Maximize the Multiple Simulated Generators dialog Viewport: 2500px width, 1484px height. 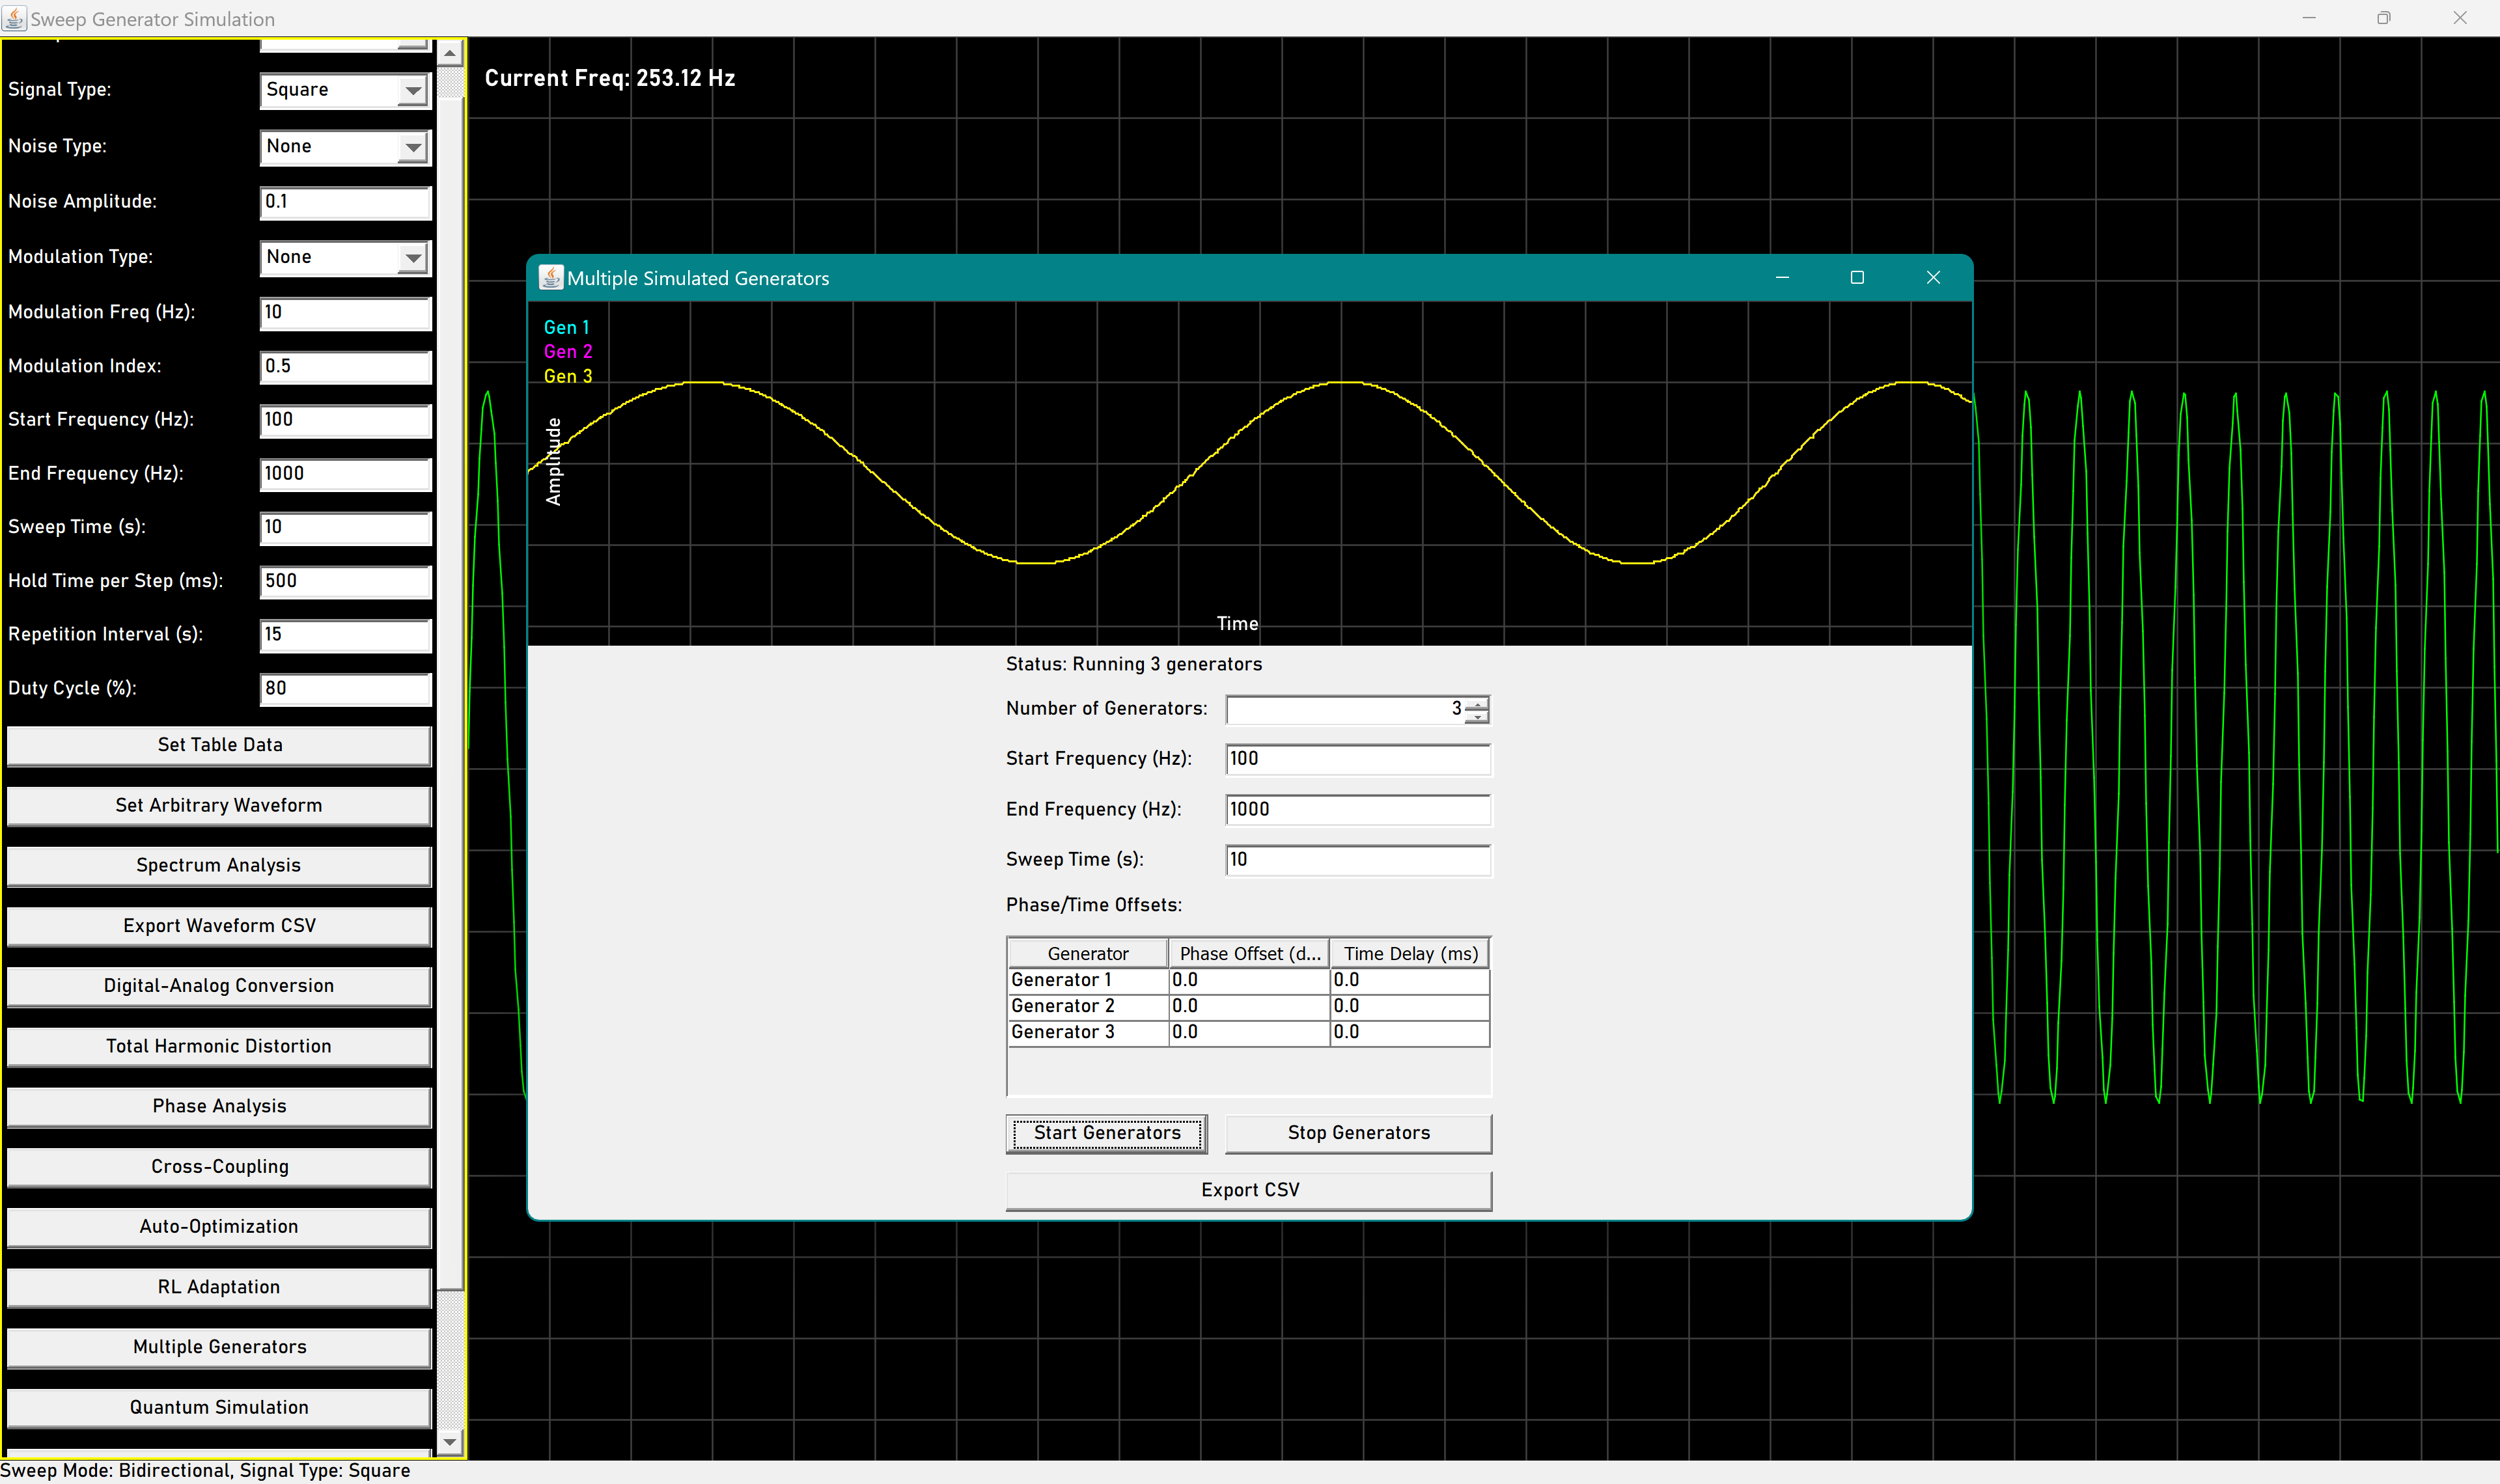pyautogui.click(x=1857, y=278)
